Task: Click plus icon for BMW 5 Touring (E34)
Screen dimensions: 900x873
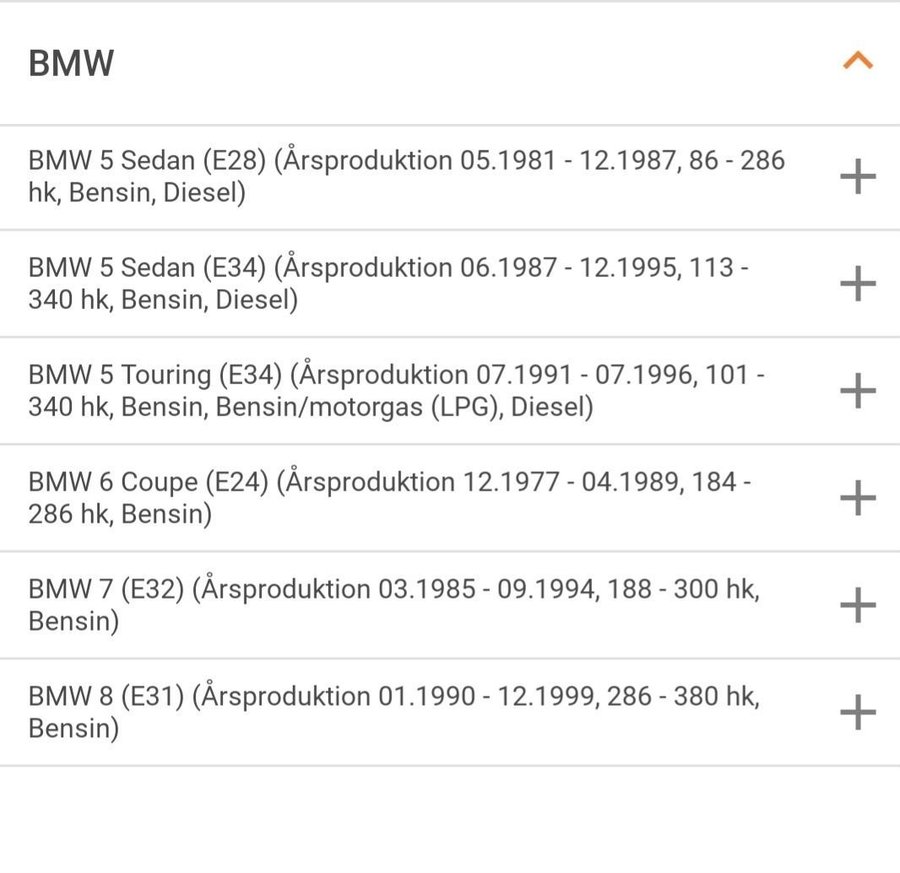Action: [857, 391]
